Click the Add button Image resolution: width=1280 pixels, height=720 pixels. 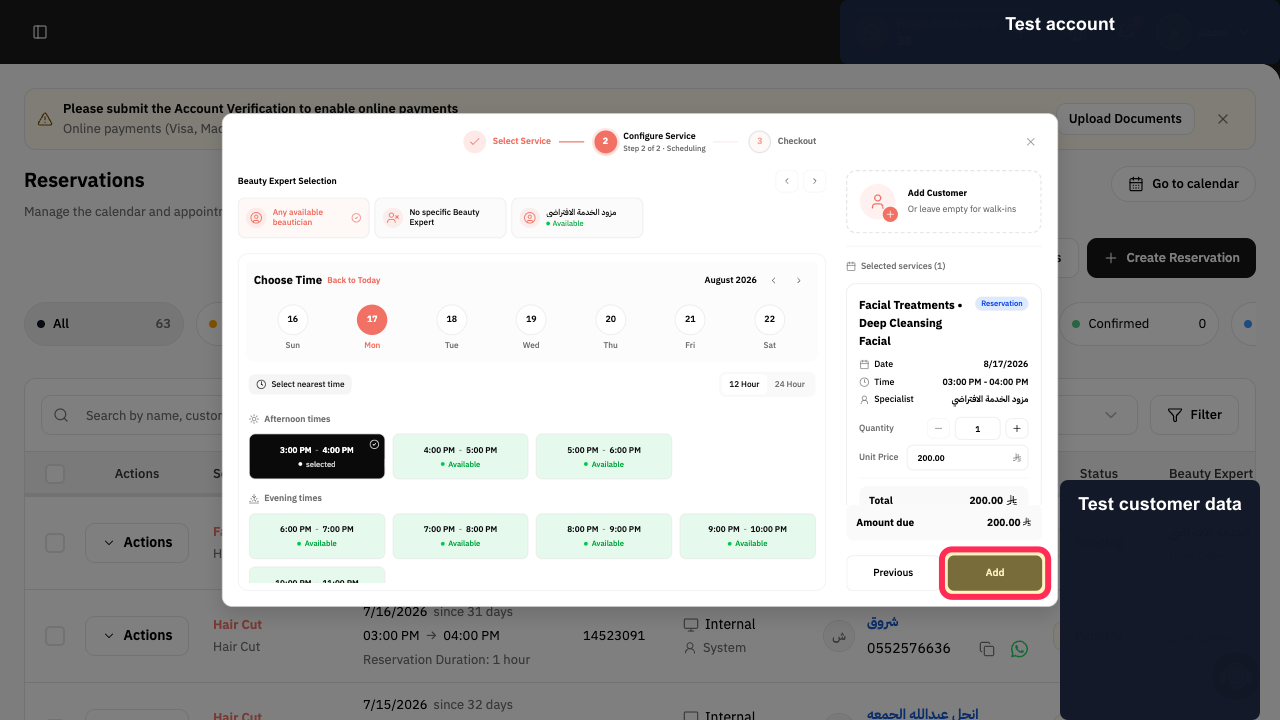(995, 573)
